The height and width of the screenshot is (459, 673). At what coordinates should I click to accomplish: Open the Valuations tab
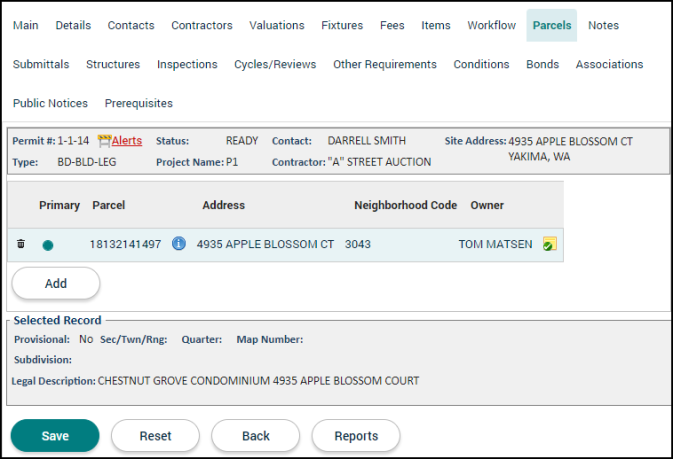(x=277, y=25)
